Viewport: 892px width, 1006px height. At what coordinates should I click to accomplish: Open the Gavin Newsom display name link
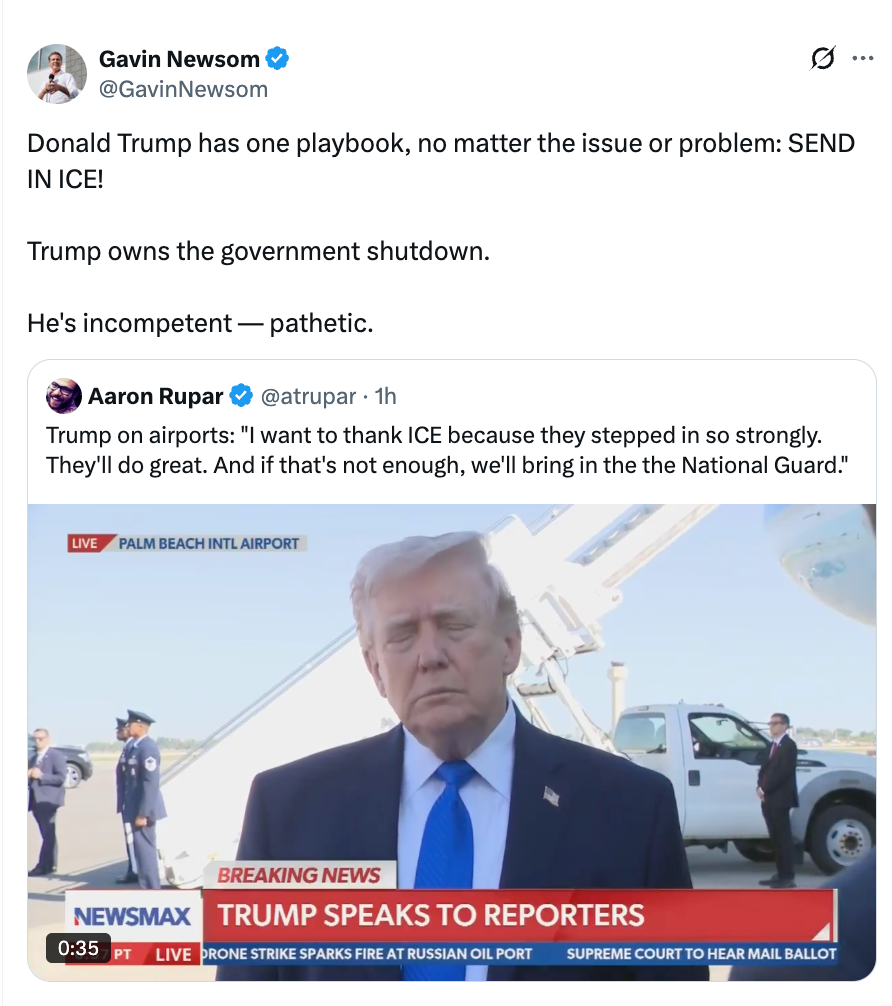(179, 58)
